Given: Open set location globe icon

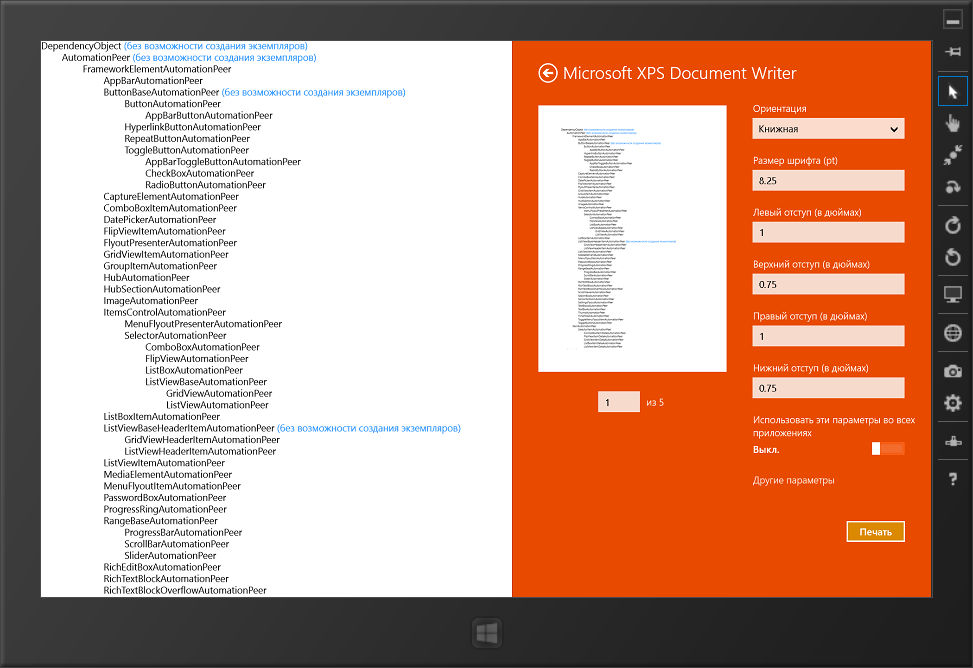Looking at the screenshot, I should [x=953, y=333].
